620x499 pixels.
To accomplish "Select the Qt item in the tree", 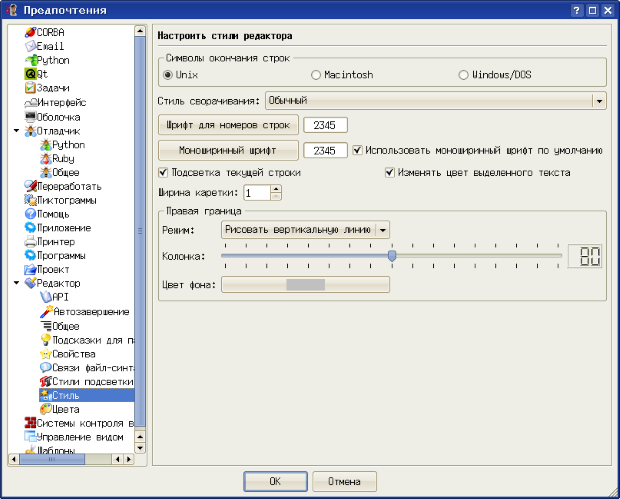I will tap(43, 74).
